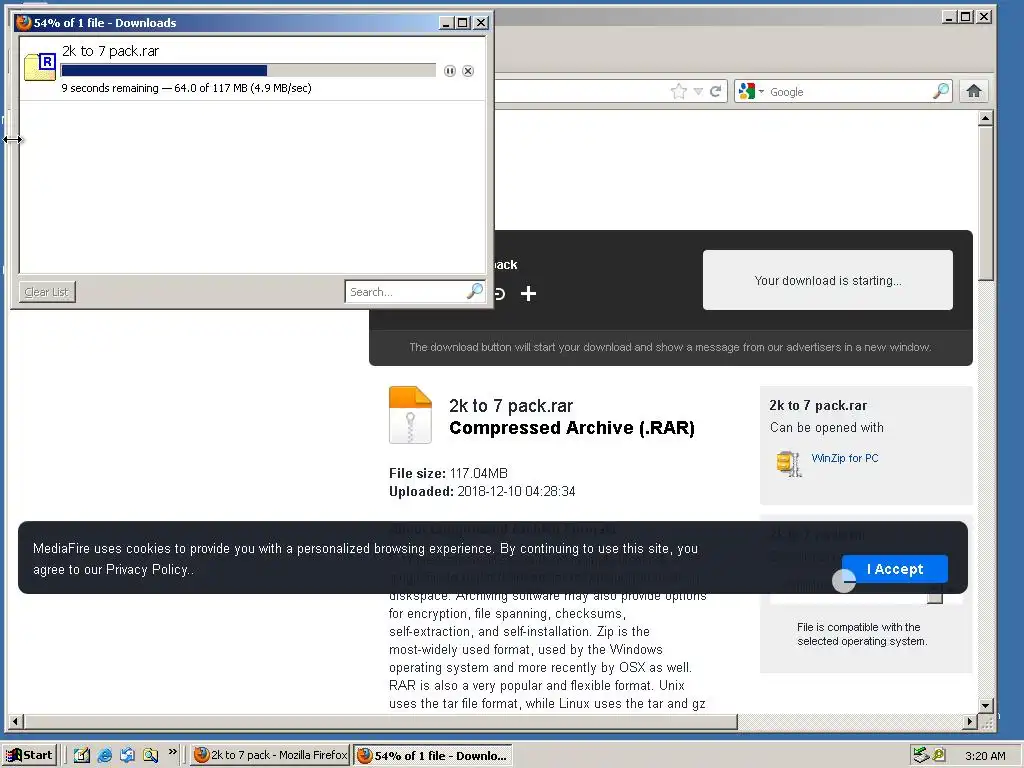Switch to '54% of 1 file - Downloads' taskbar button
Image resolution: width=1024 pixels, height=768 pixels.
point(432,756)
